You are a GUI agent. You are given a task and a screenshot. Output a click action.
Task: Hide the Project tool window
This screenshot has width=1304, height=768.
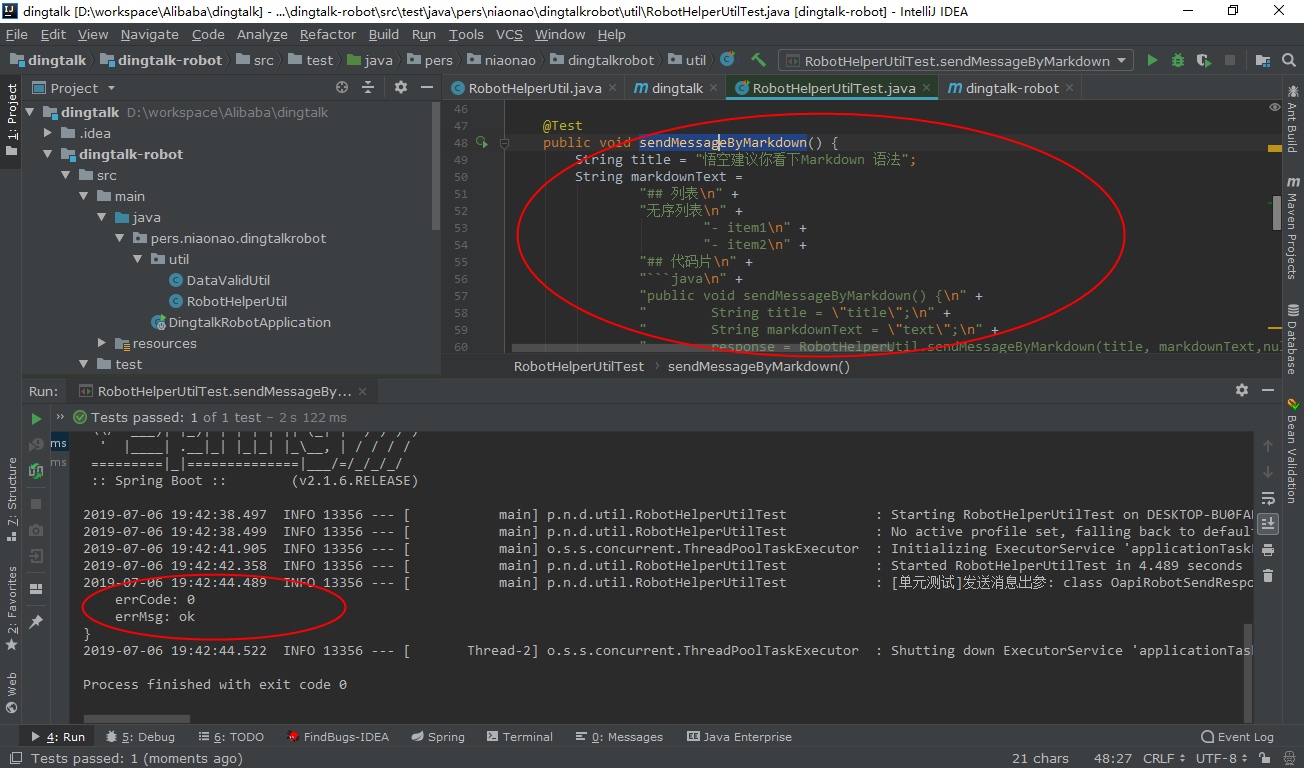click(427, 87)
